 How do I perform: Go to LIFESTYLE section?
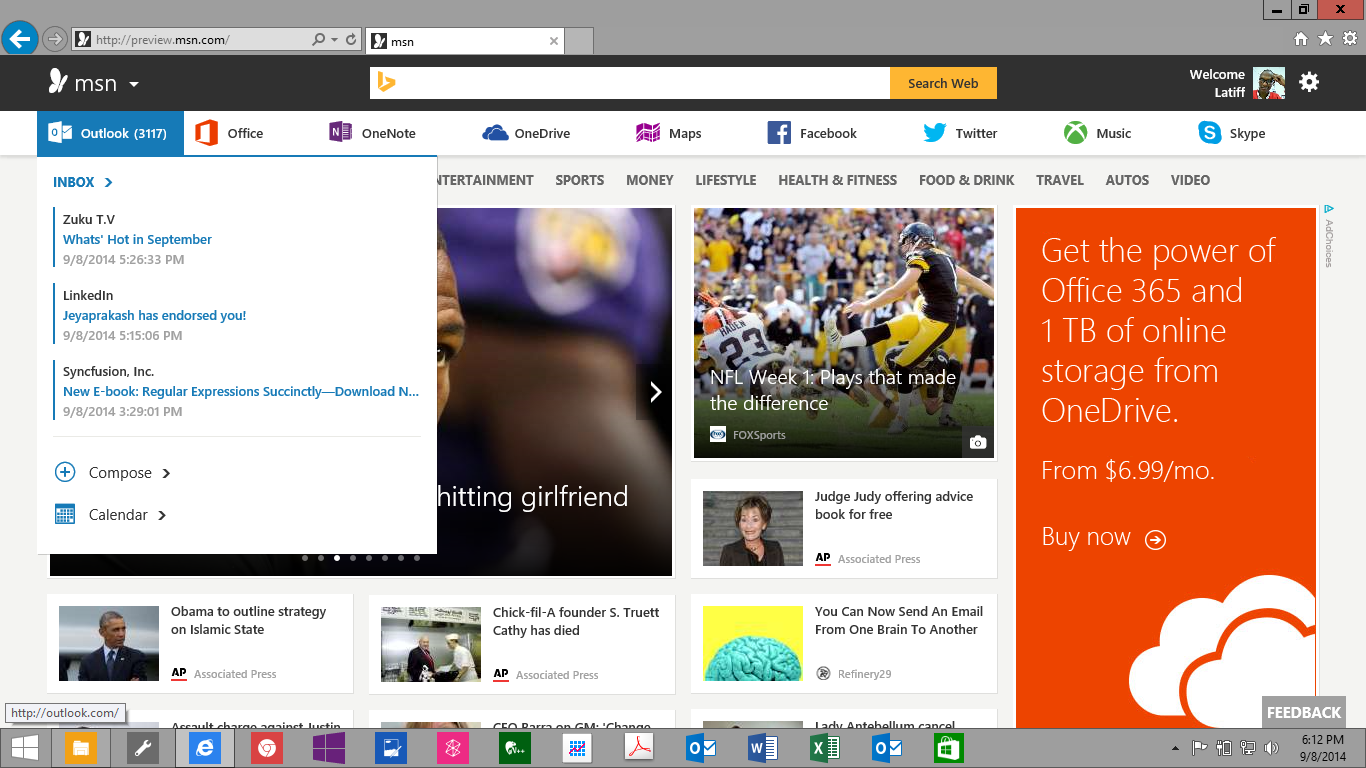coord(726,180)
